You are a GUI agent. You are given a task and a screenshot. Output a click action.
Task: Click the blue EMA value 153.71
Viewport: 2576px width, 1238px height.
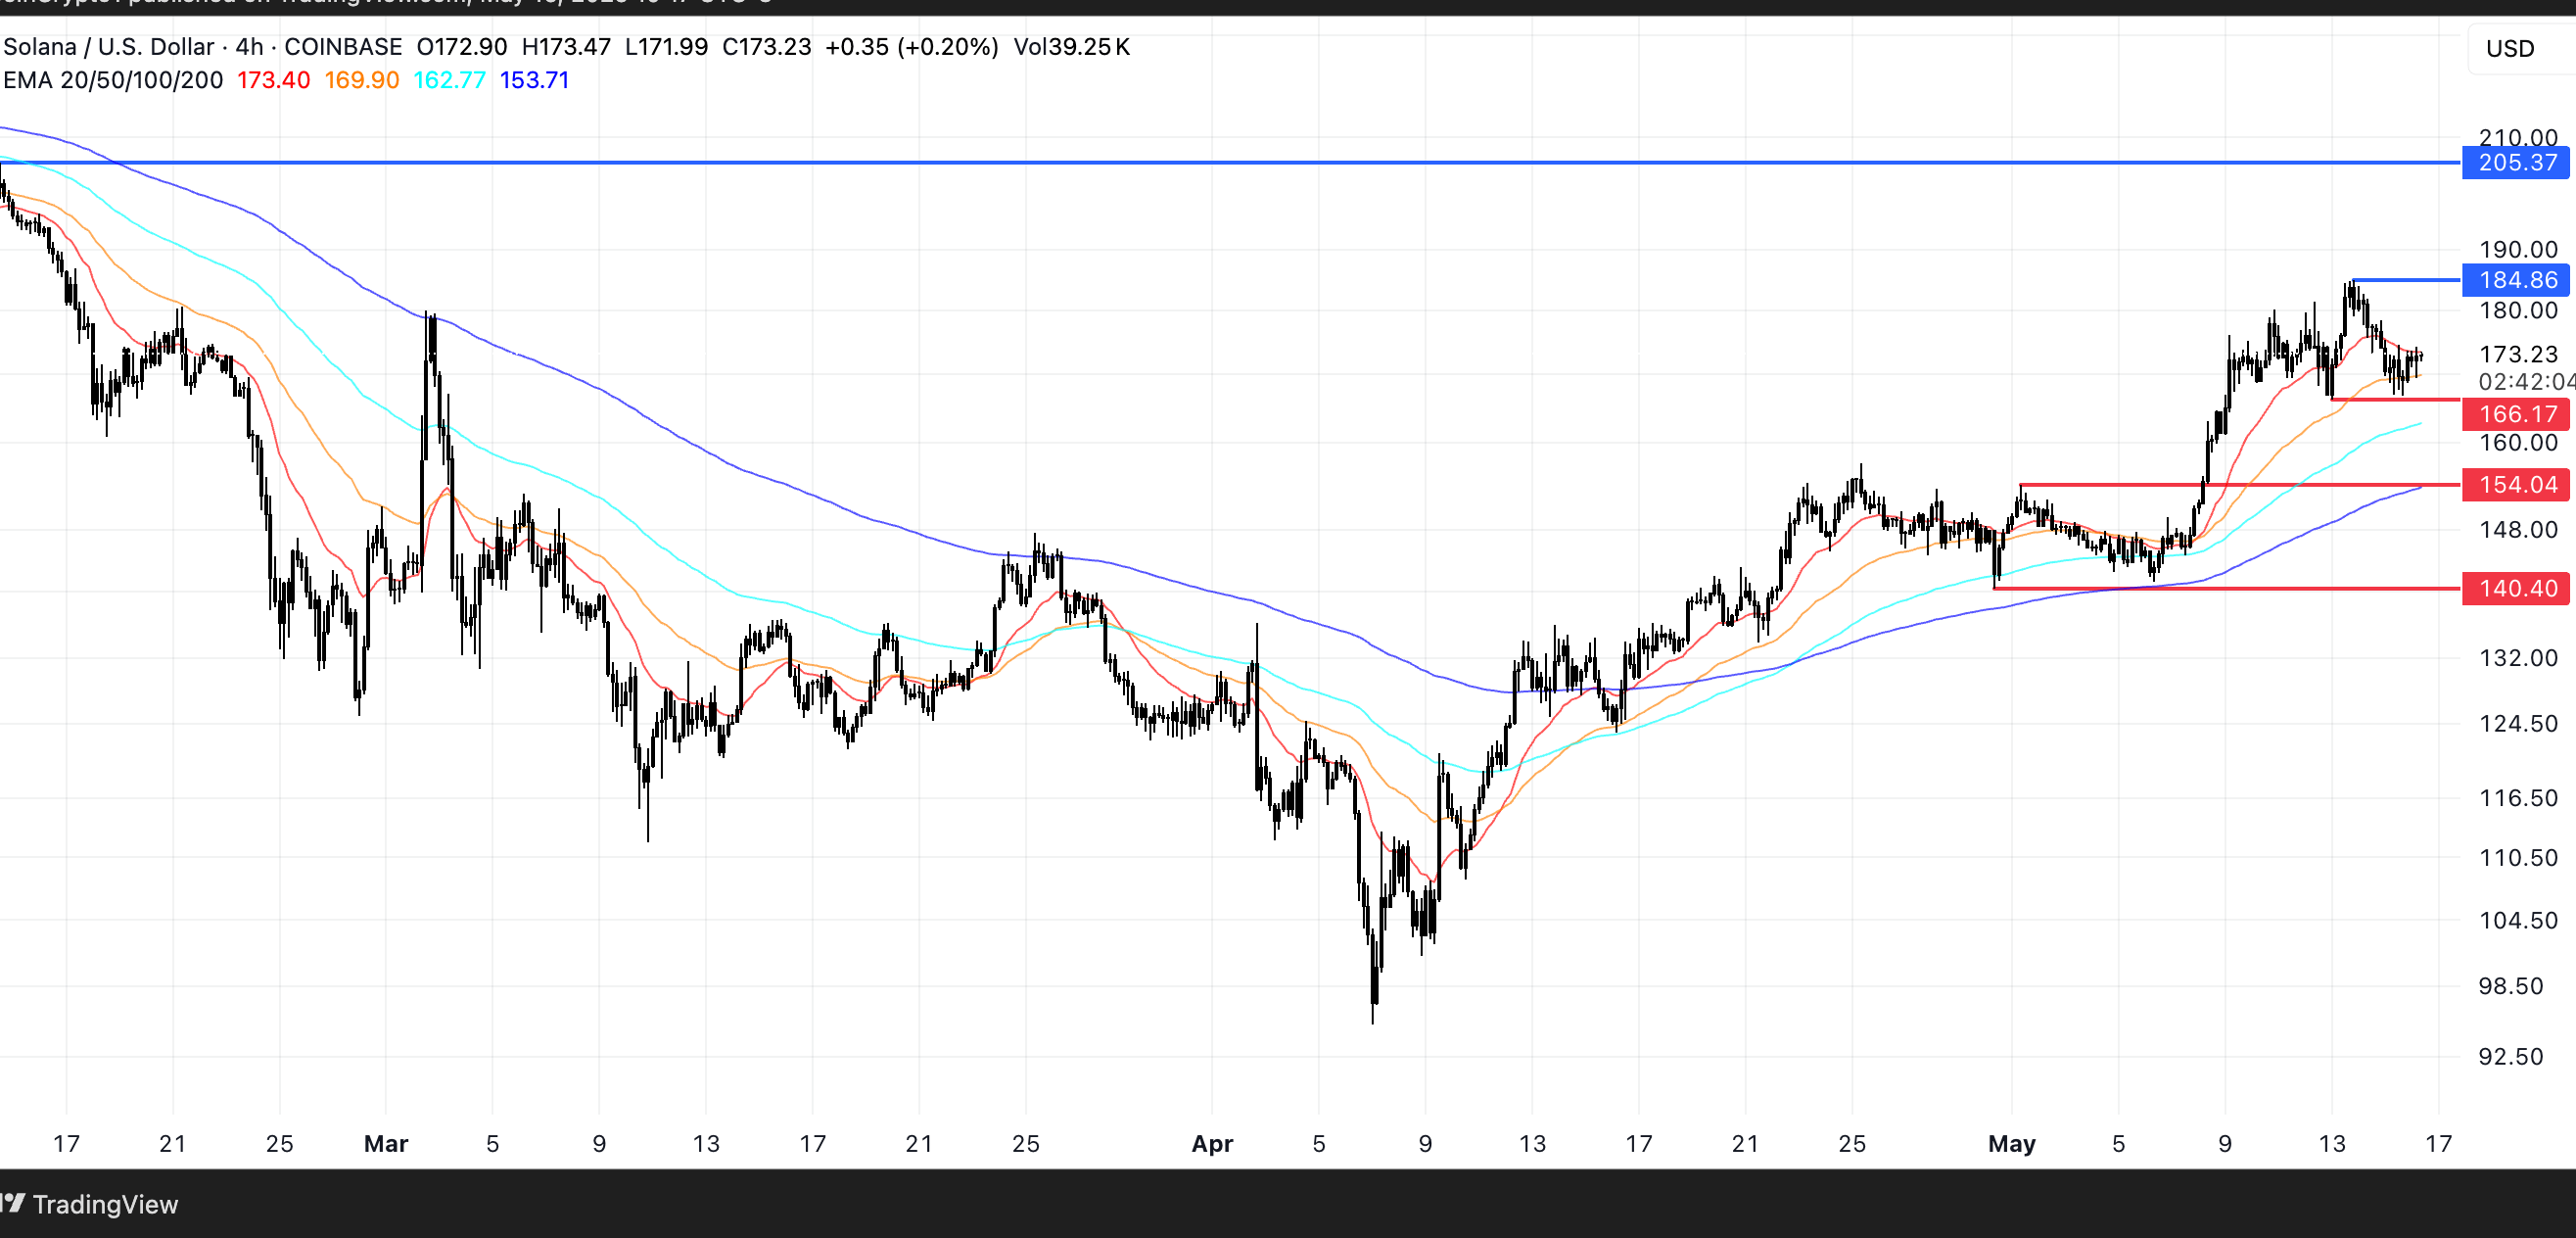coord(534,80)
